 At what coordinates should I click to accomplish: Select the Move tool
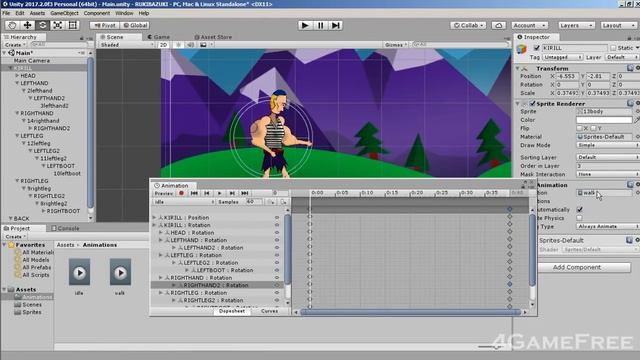(x=27, y=25)
